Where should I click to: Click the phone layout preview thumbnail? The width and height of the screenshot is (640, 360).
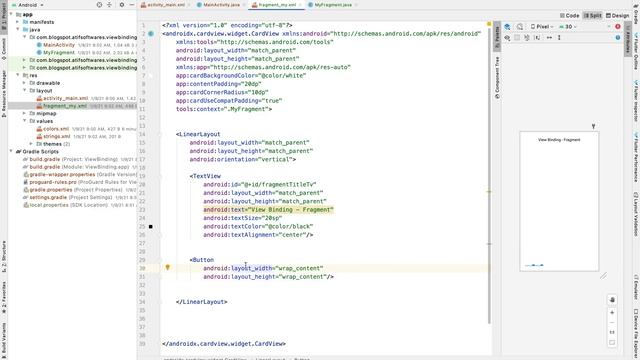(x=559, y=201)
